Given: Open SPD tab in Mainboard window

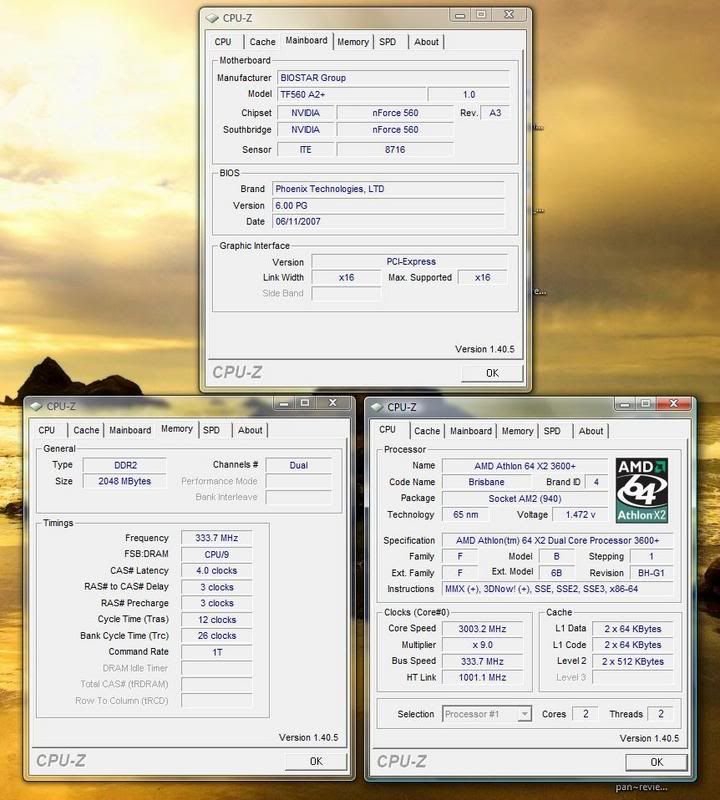Looking at the screenshot, I should [388, 42].
